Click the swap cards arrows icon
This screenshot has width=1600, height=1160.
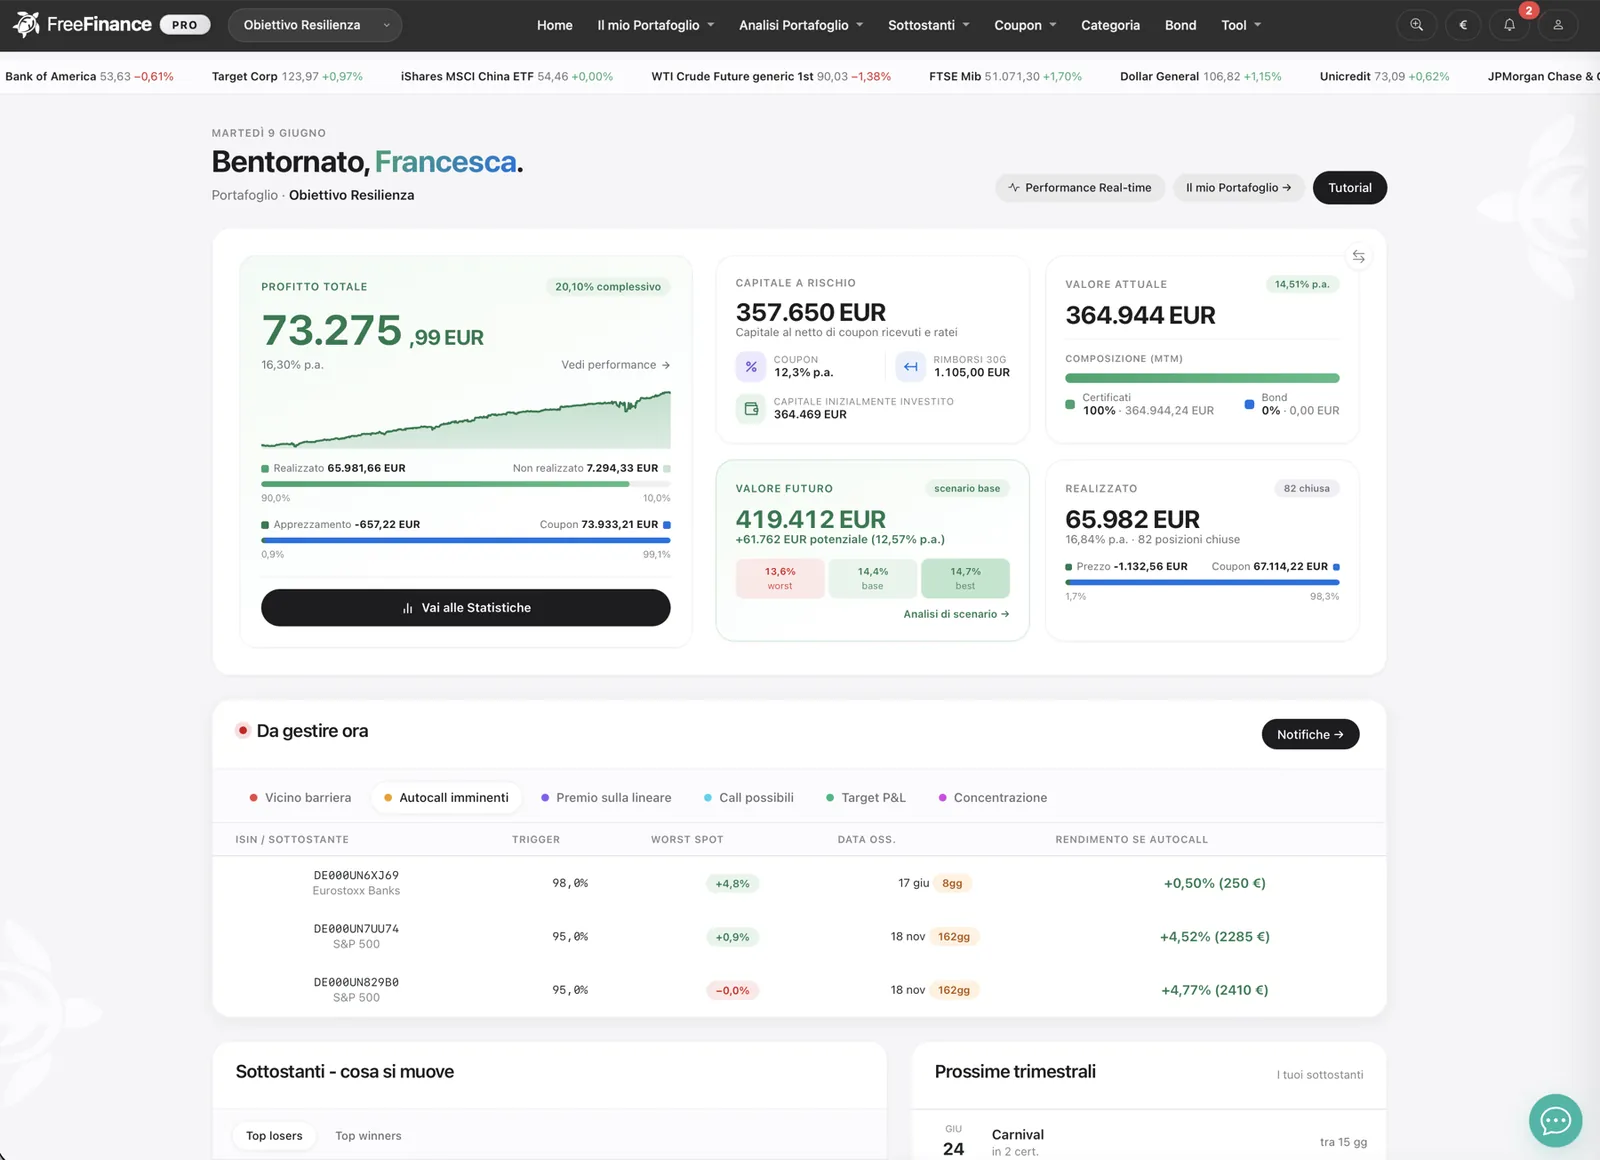[1358, 257]
